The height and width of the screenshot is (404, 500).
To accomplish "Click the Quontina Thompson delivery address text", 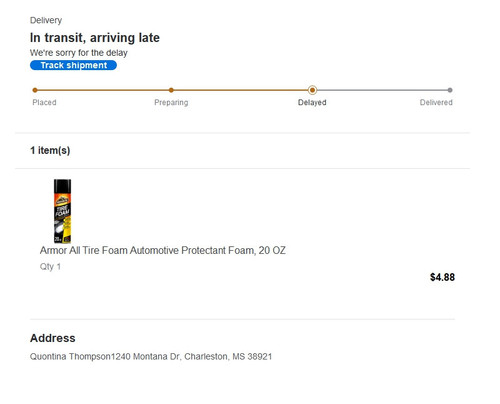I will click(x=151, y=357).
